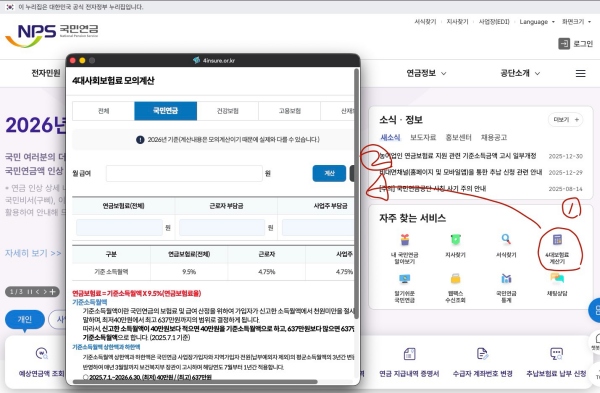The image size is (600, 393).
Task: Click the 기준 소득월액 row label
Action: pos(111,272)
